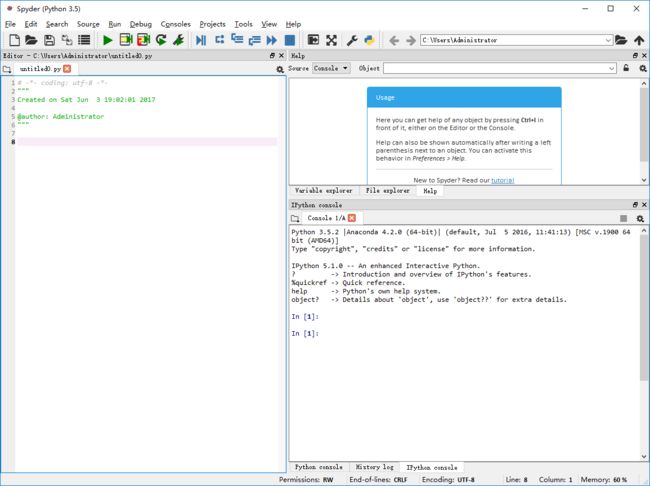Switch to the Variable explorer tab
The image size is (650, 486).
pos(324,191)
